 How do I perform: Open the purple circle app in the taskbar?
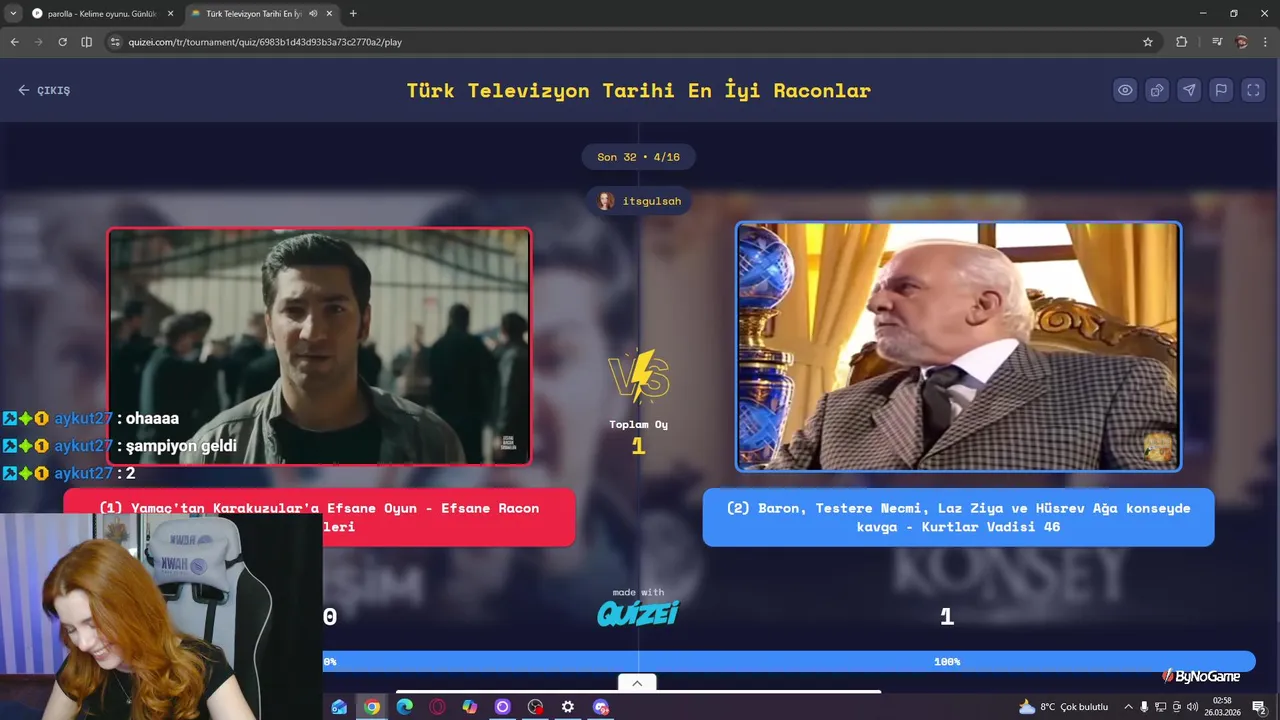tap(503, 707)
